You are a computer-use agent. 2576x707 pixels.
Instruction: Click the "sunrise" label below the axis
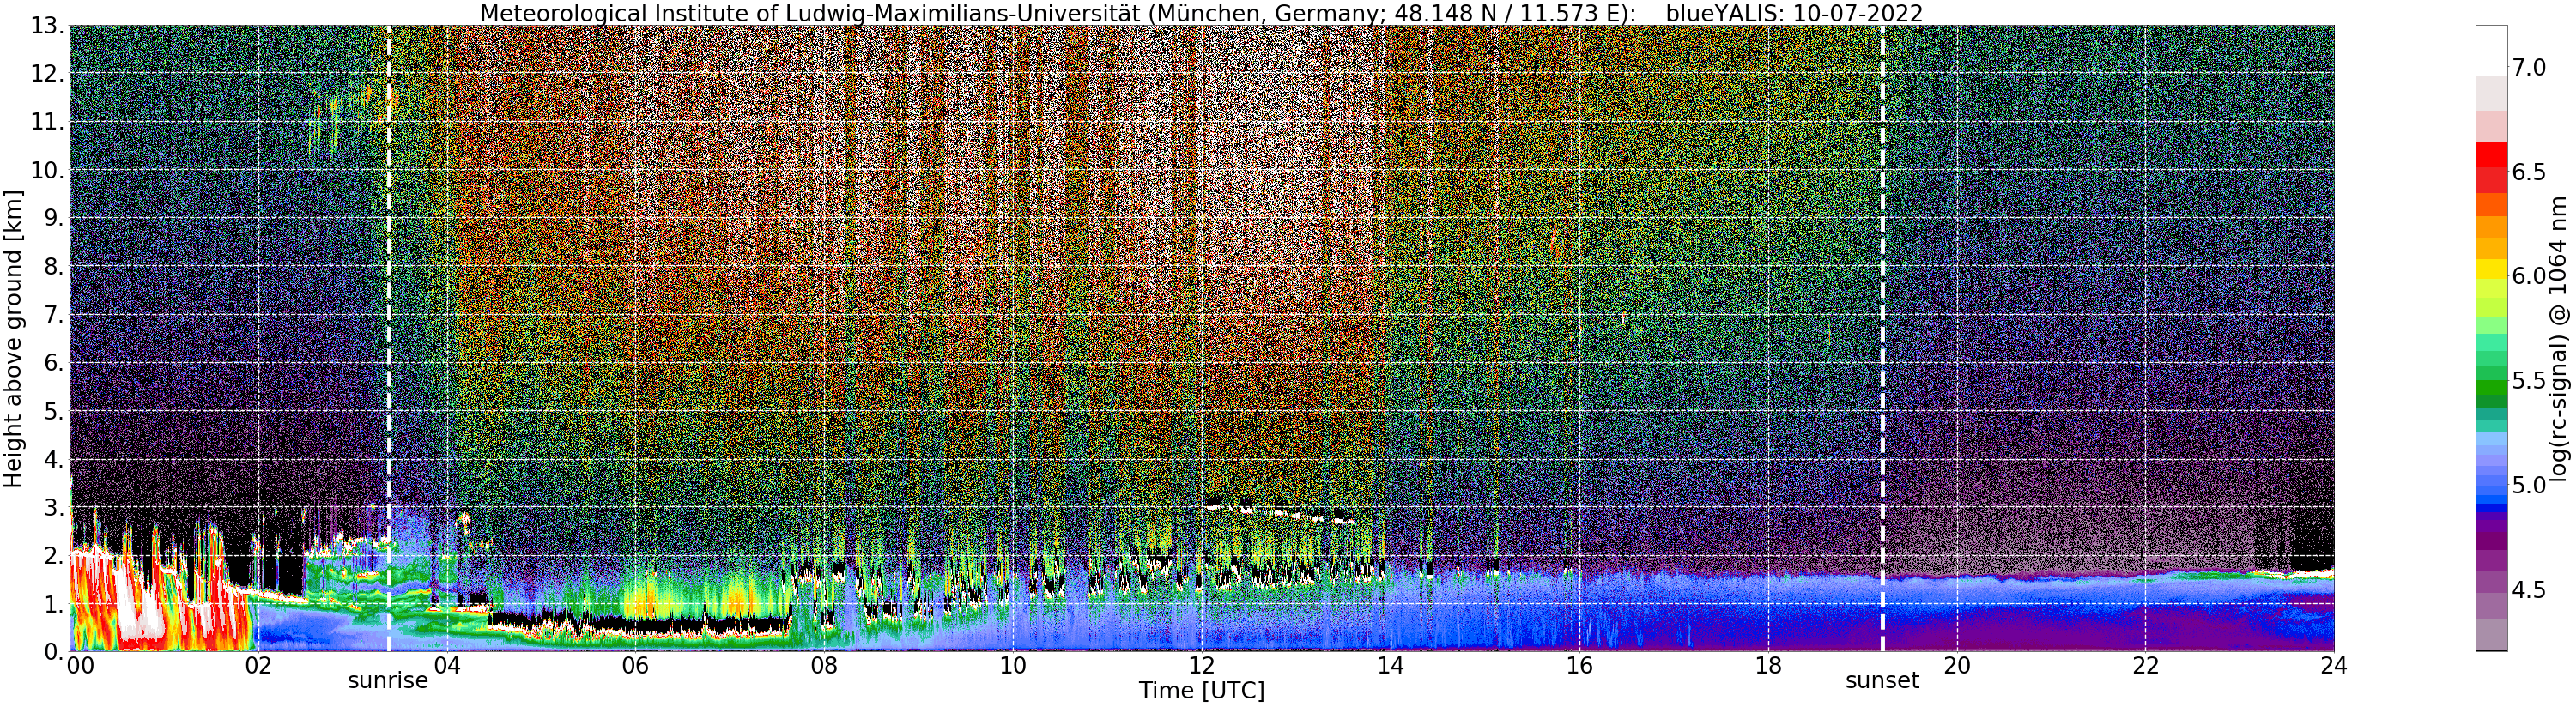tap(388, 681)
